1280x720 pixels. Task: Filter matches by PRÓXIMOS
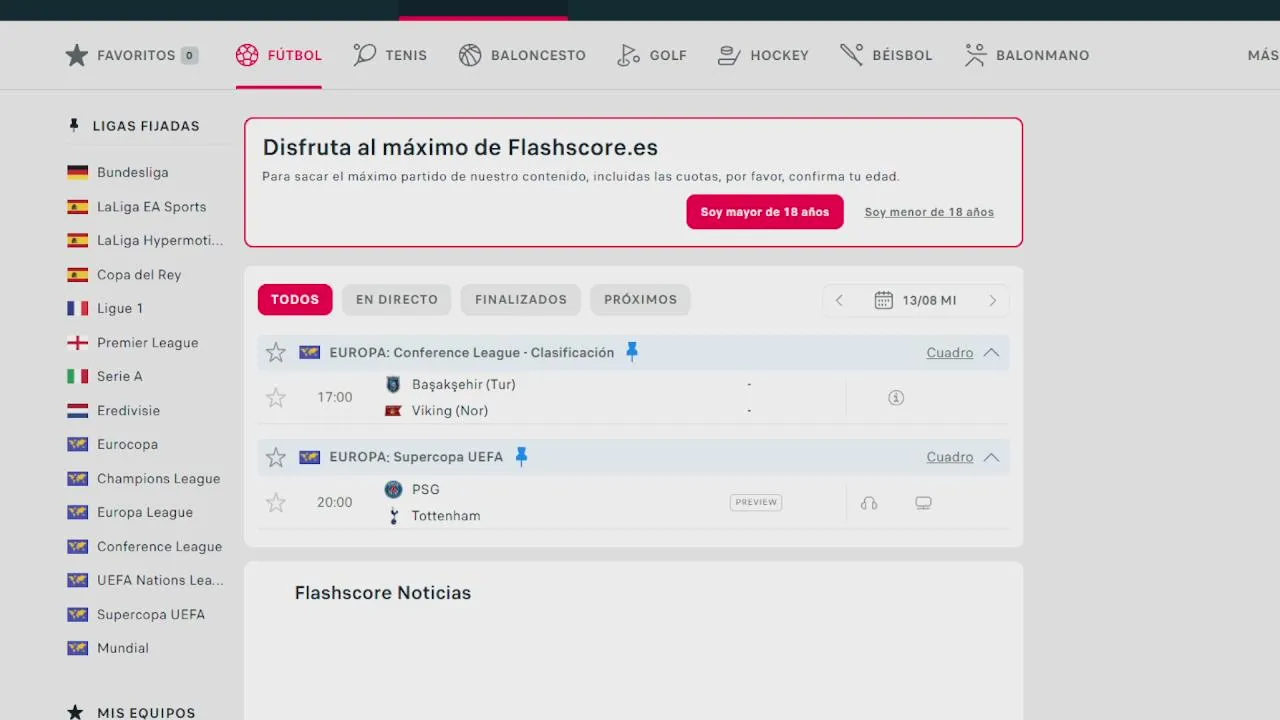(640, 299)
